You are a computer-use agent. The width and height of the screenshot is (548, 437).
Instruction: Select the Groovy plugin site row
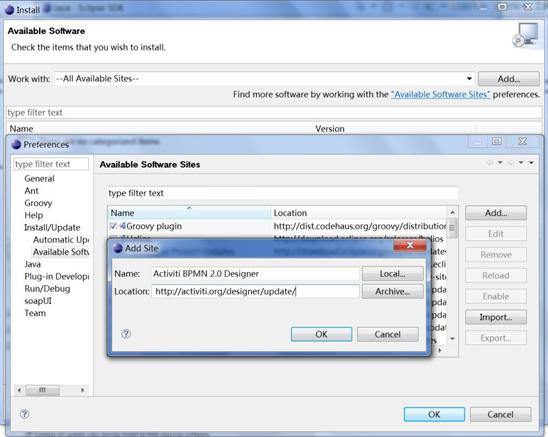click(x=277, y=226)
